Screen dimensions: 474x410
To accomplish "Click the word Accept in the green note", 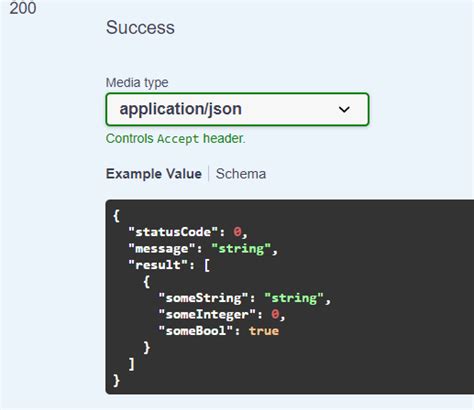I will coord(178,139).
